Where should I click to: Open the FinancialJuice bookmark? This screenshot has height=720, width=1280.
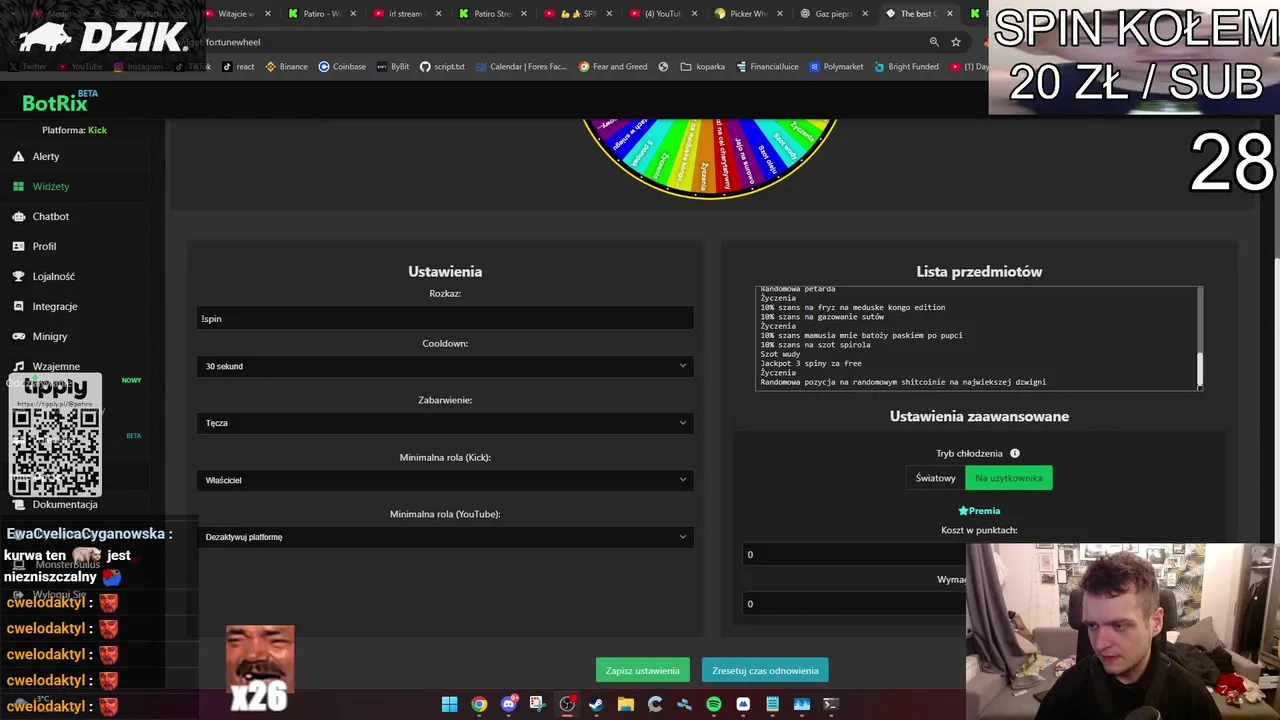click(x=767, y=67)
